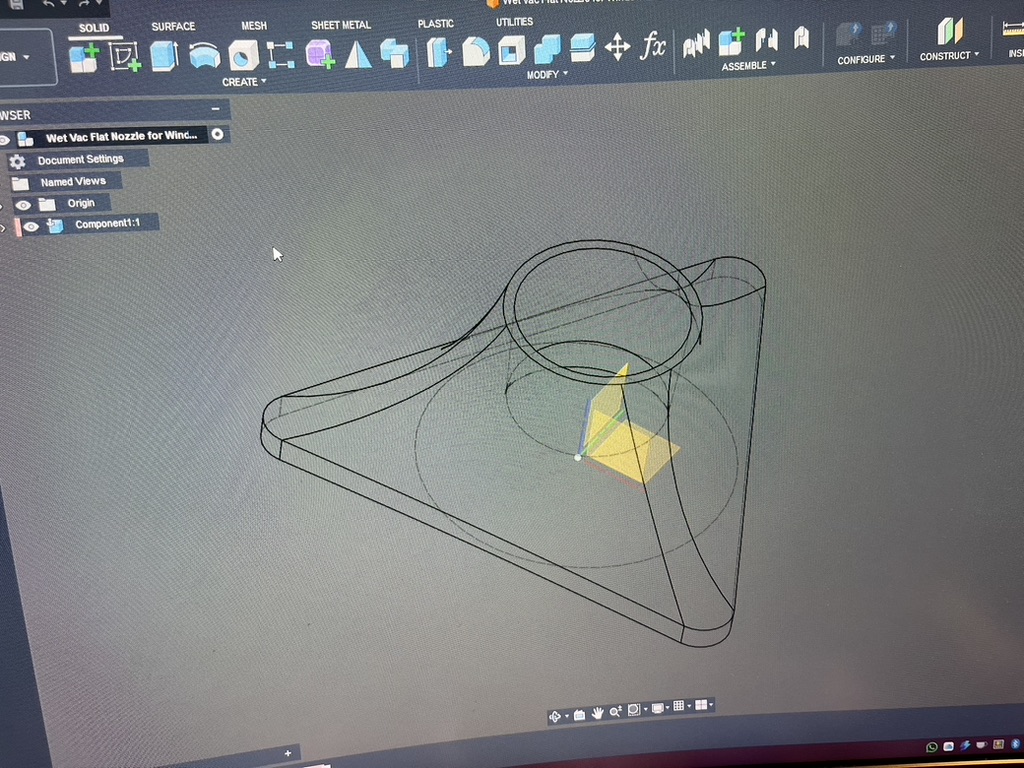1024x768 pixels.
Task: Toggle visibility of the Origin folder
Action: pyautogui.click(x=23, y=205)
